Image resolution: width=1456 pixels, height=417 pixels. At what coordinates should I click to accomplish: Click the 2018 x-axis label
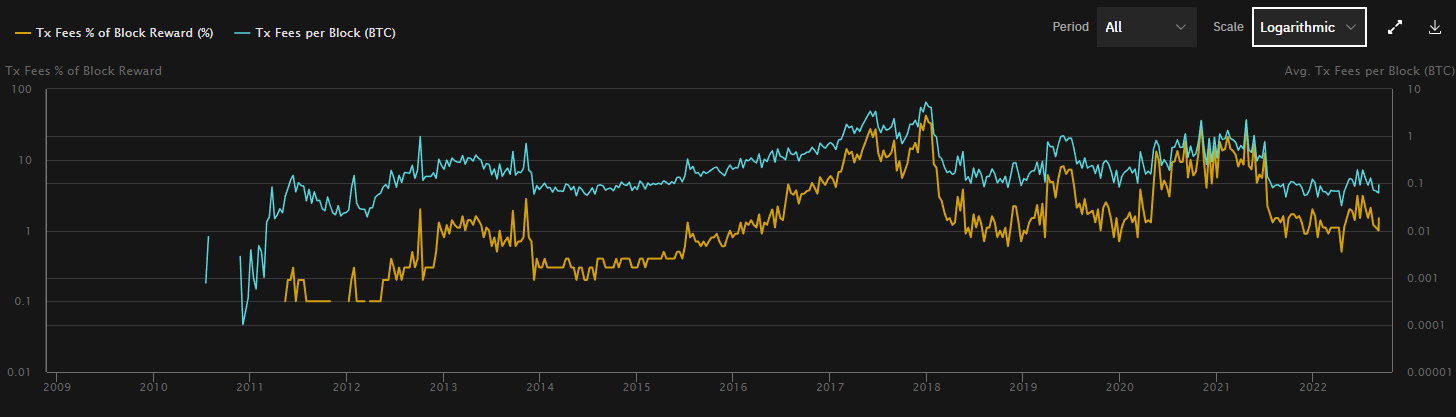[x=926, y=386]
